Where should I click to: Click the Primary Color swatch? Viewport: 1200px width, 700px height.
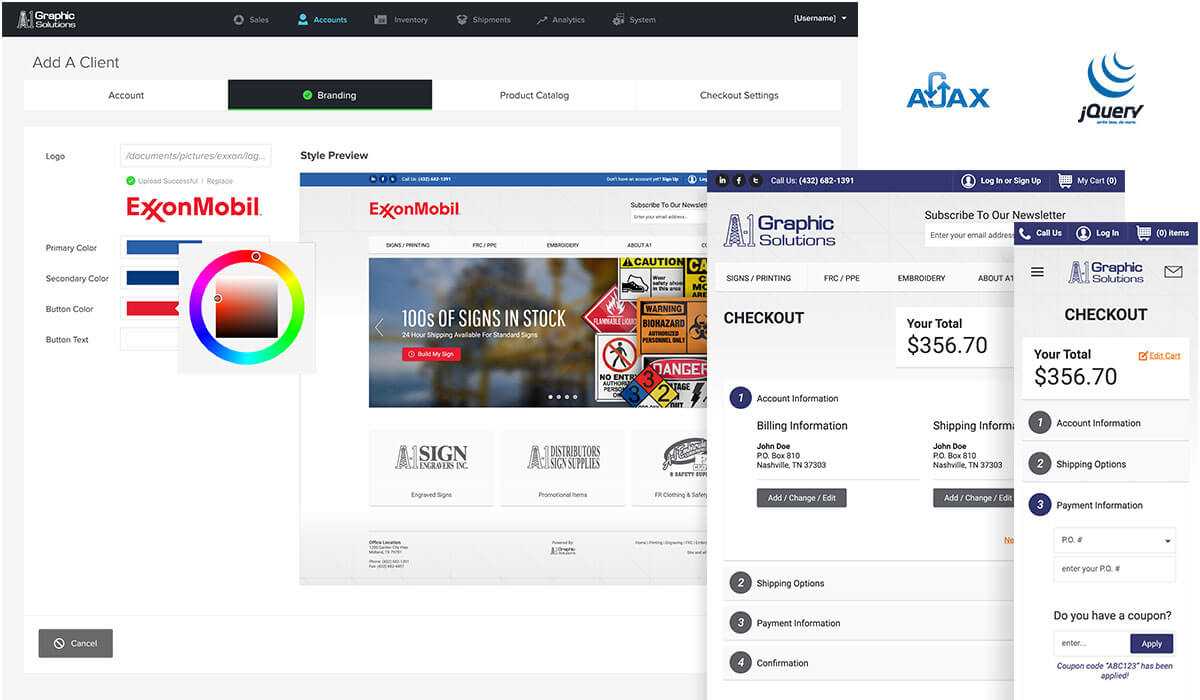[164, 247]
